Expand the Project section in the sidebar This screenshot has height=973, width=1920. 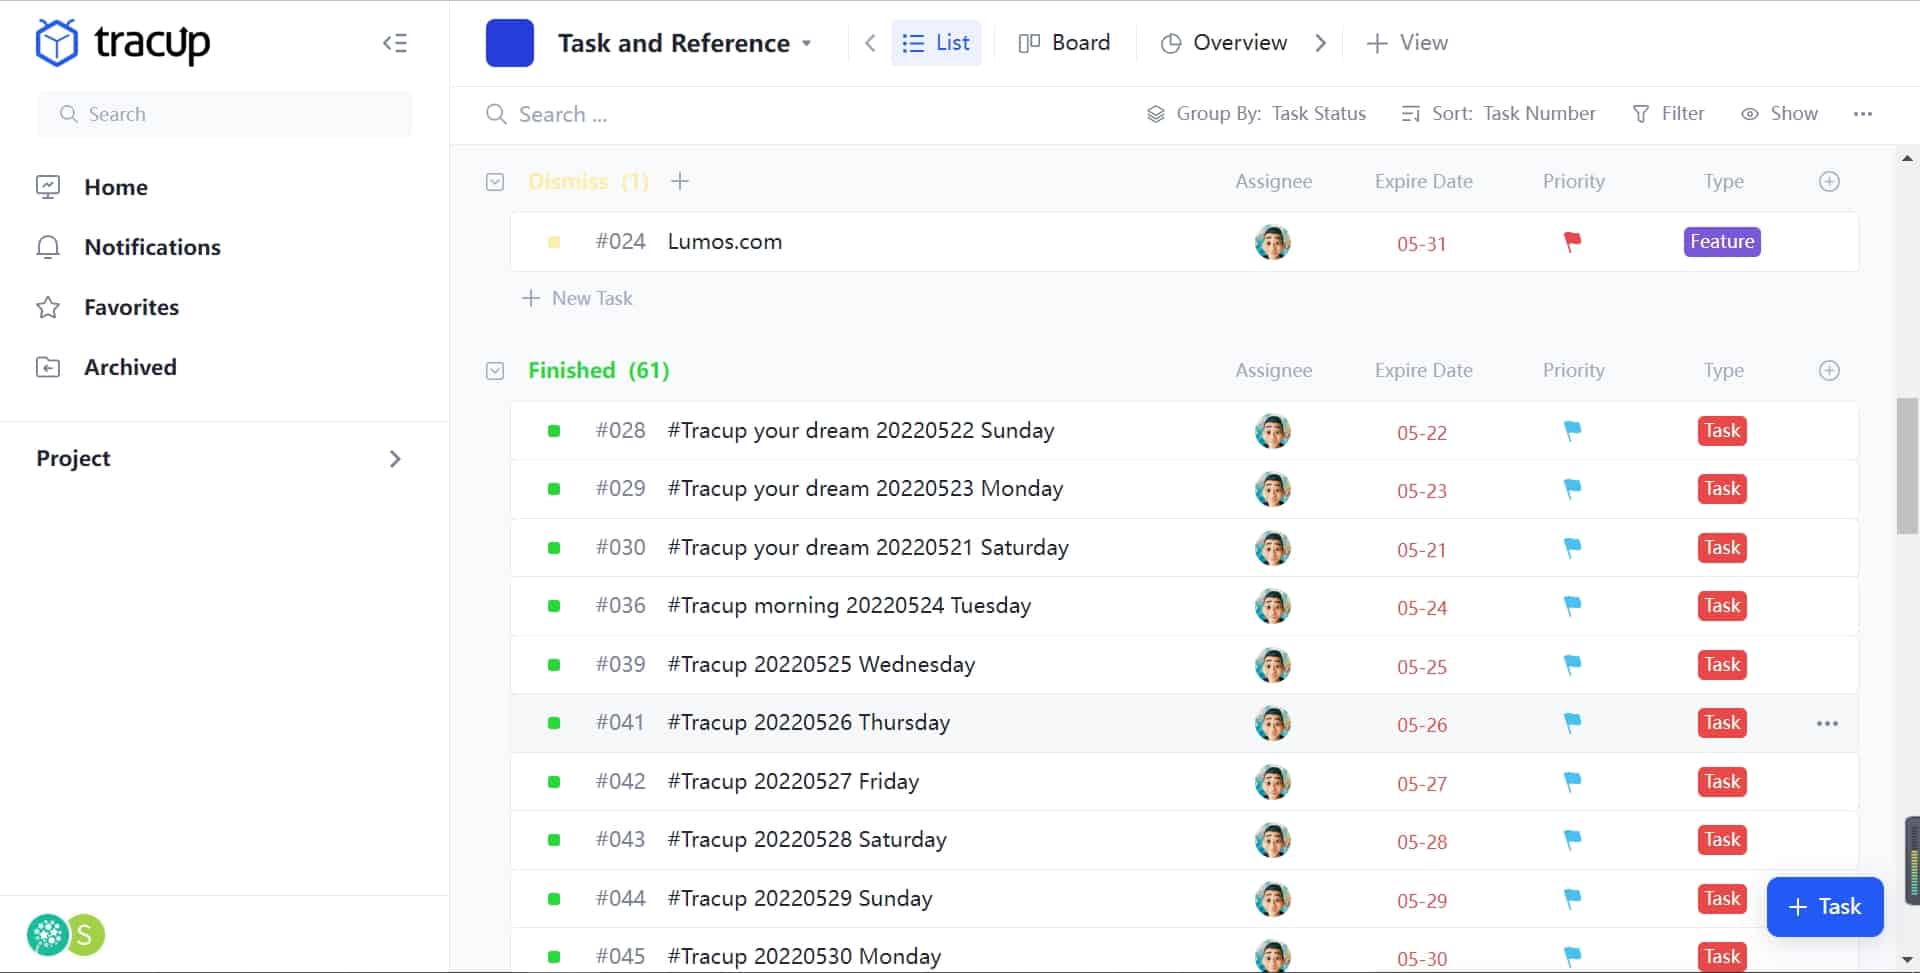click(395, 459)
